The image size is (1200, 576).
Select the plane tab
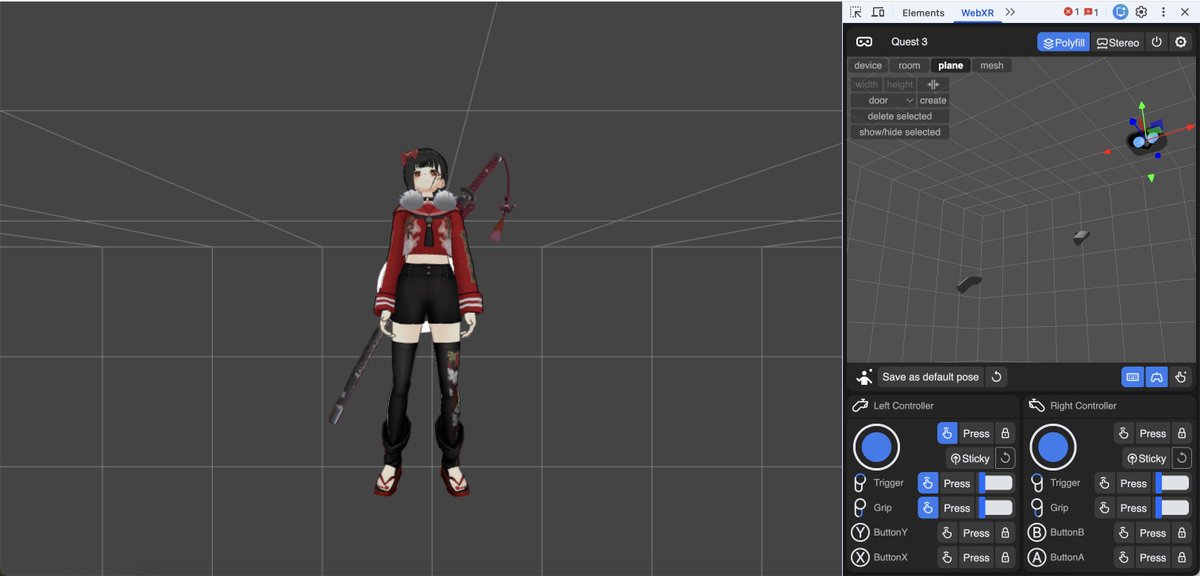(x=951, y=65)
